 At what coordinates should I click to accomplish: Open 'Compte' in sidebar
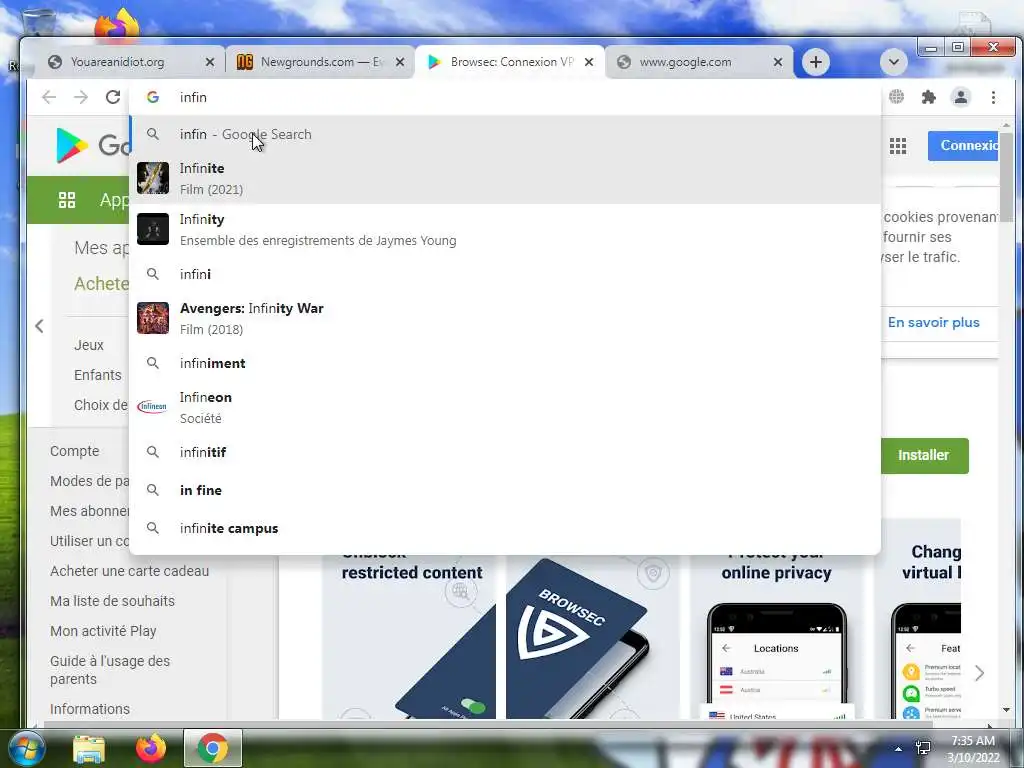[x=74, y=451]
